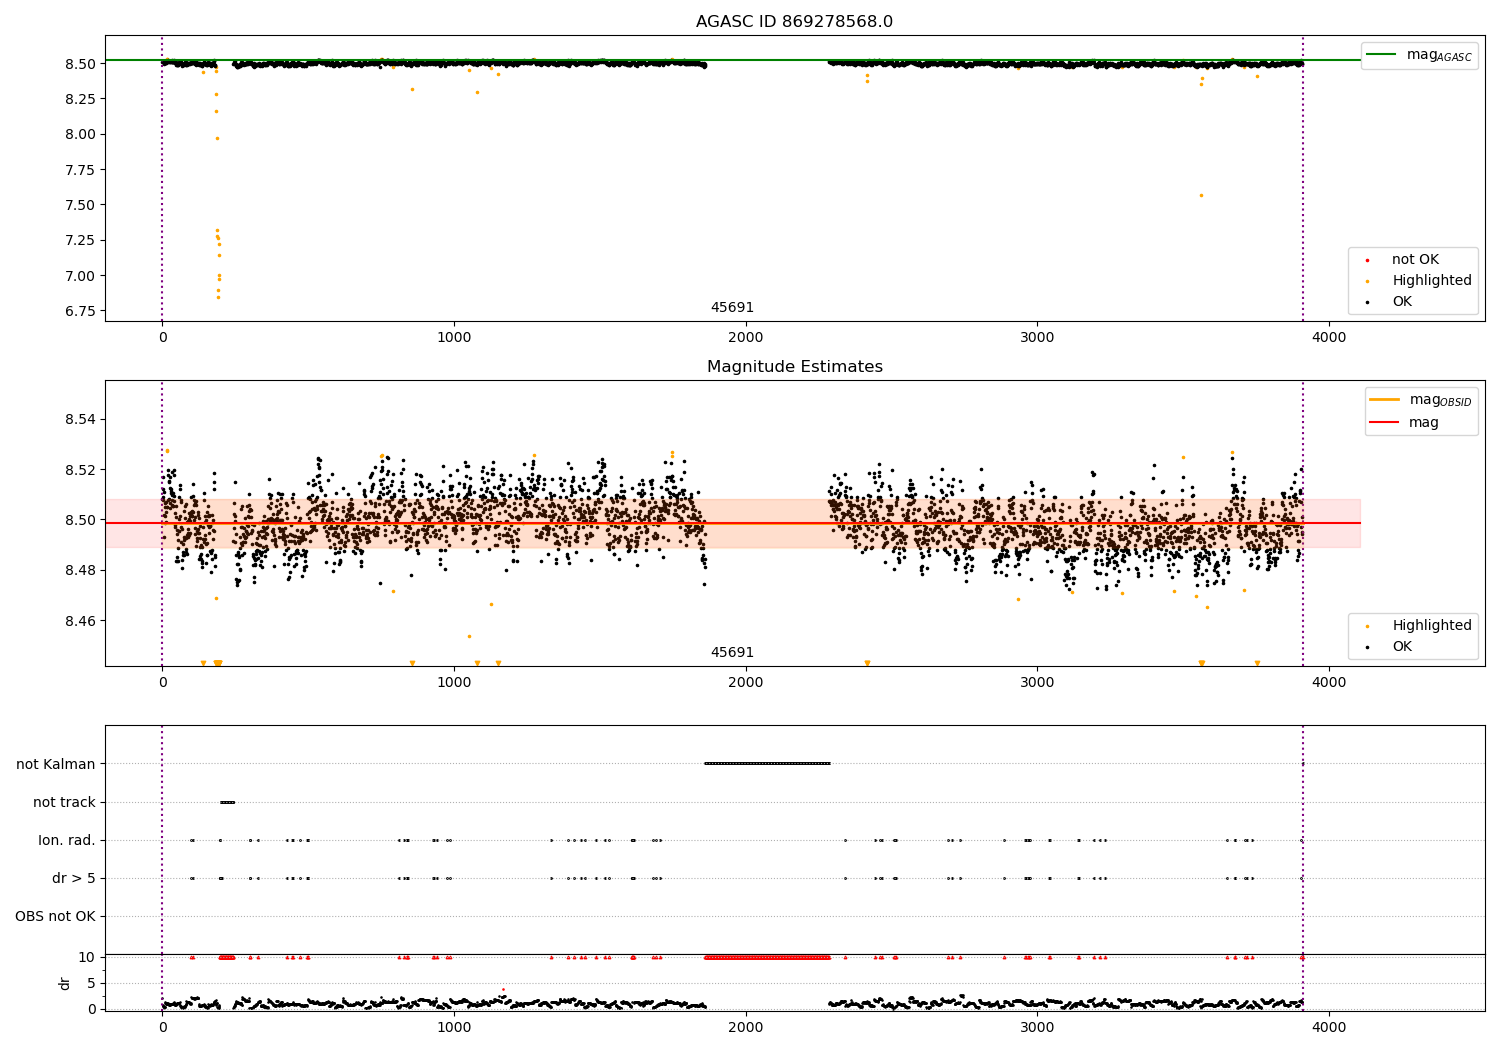Click the 8.54 y-axis tick in middle plot
Image resolution: width=1500 pixels, height=1050 pixels.
point(80,419)
